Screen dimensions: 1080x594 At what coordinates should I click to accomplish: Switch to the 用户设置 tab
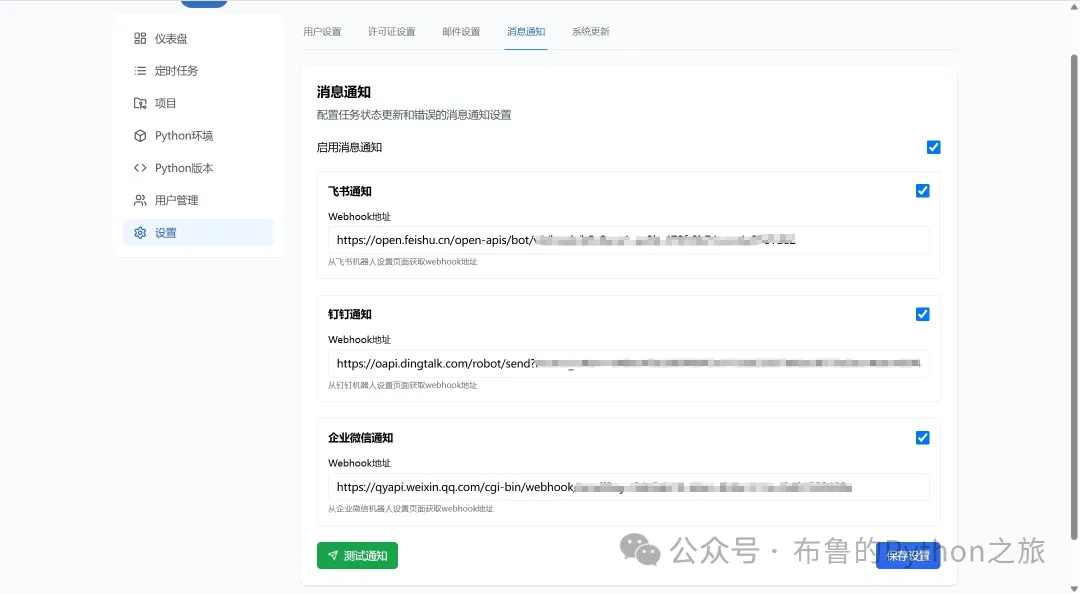322,32
